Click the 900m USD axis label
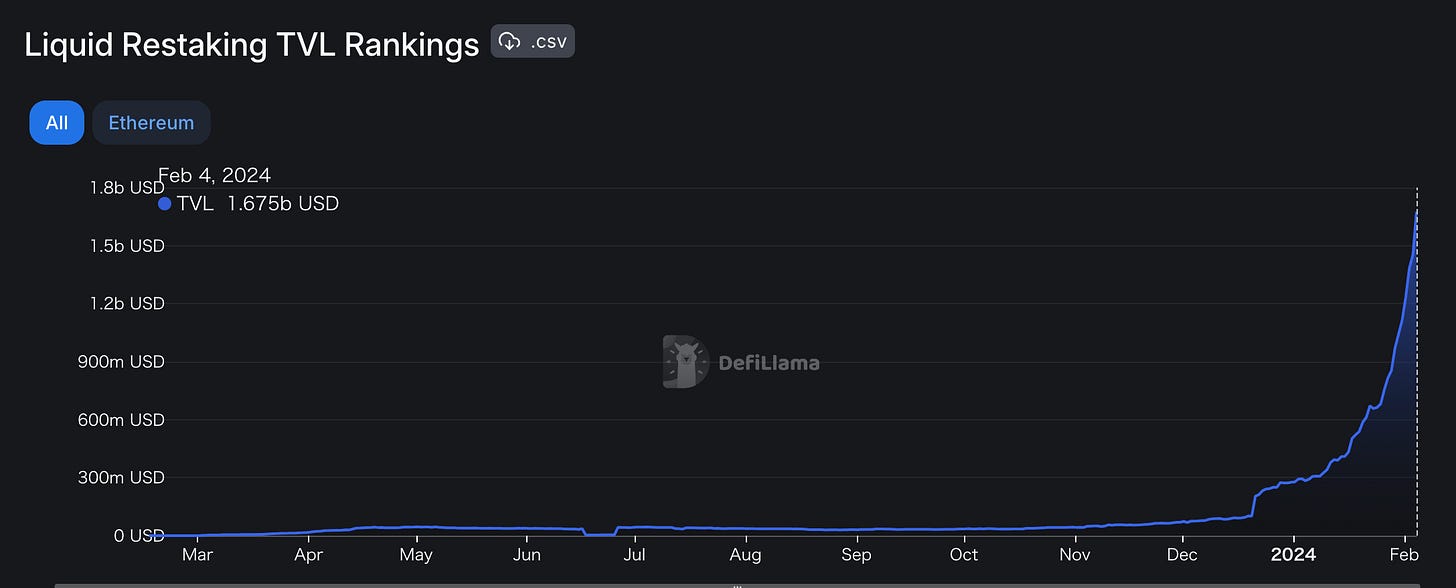1456x588 pixels. tap(120, 361)
